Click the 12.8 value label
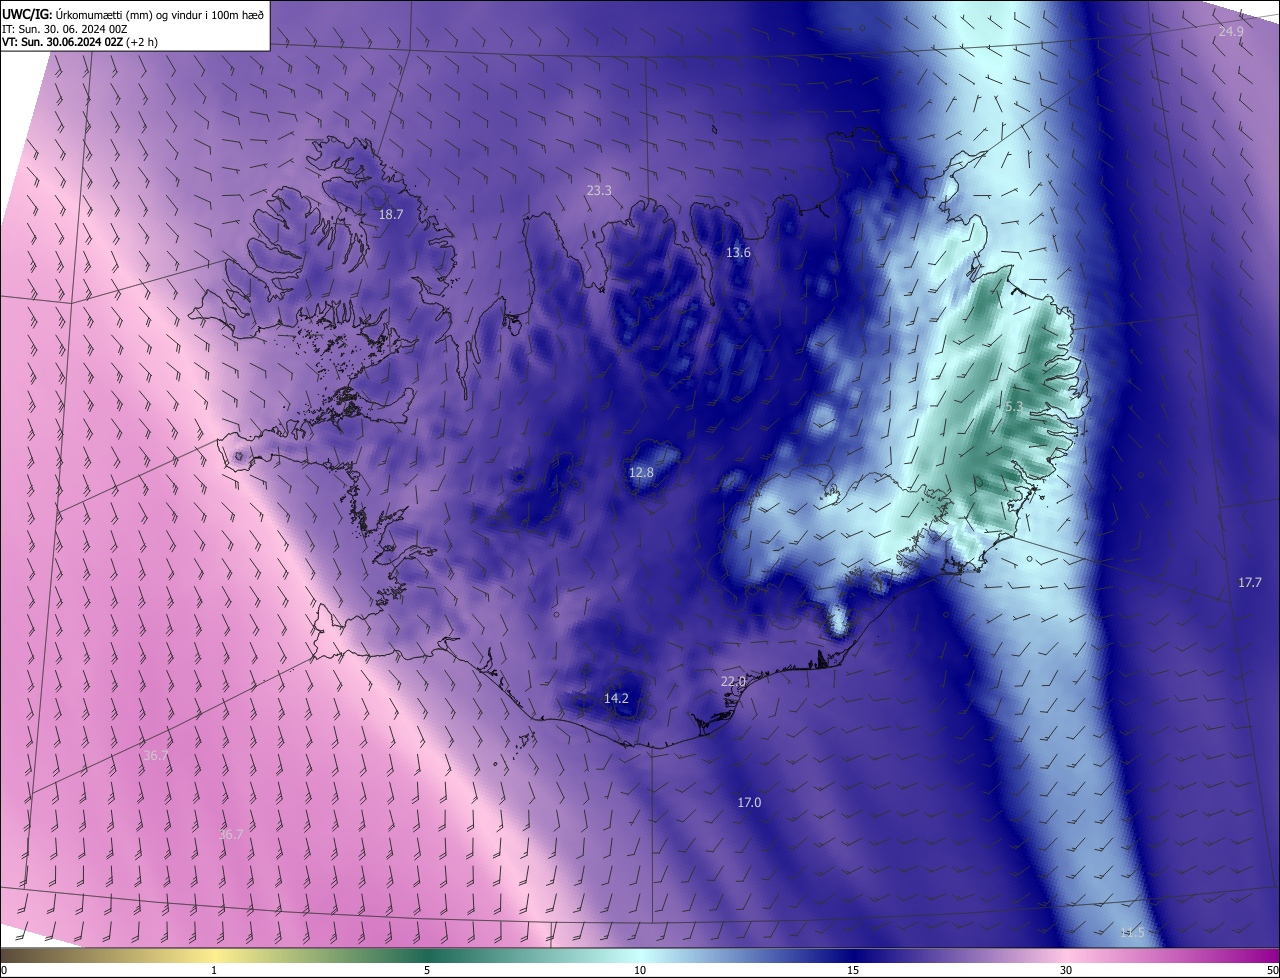This screenshot has width=1280, height=978. pyautogui.click(x=641, y=472)
